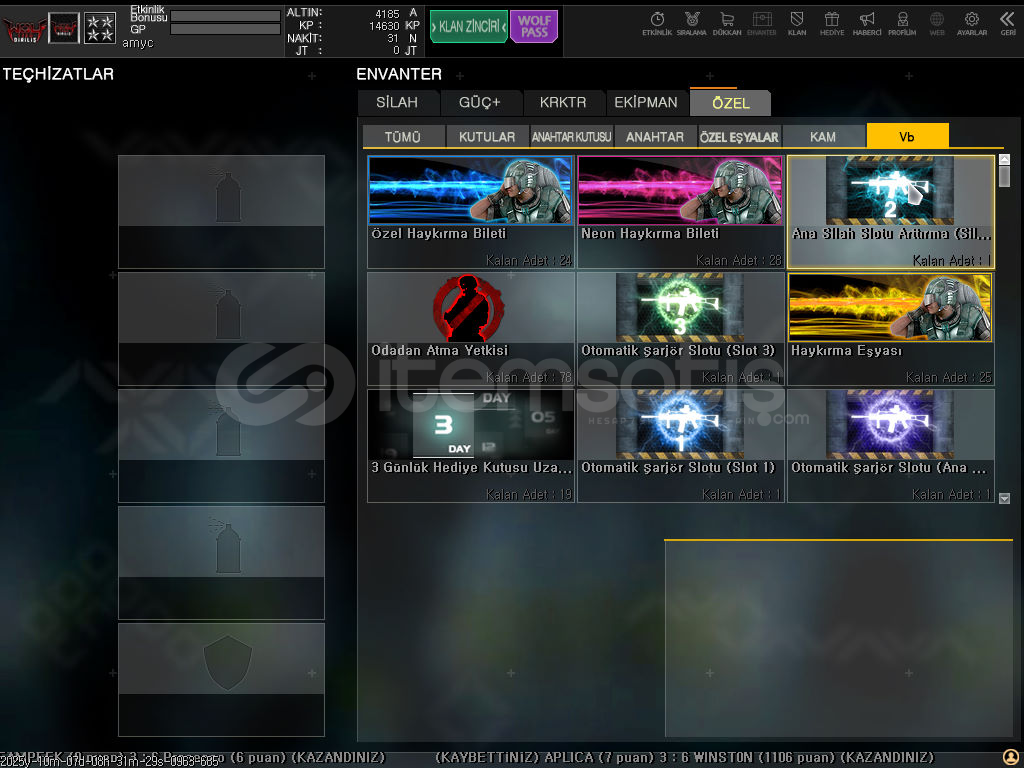Select the Neon Haykırma Bileti item
This screenshot has height=768, width=1024.
click(x=680, y=211)
